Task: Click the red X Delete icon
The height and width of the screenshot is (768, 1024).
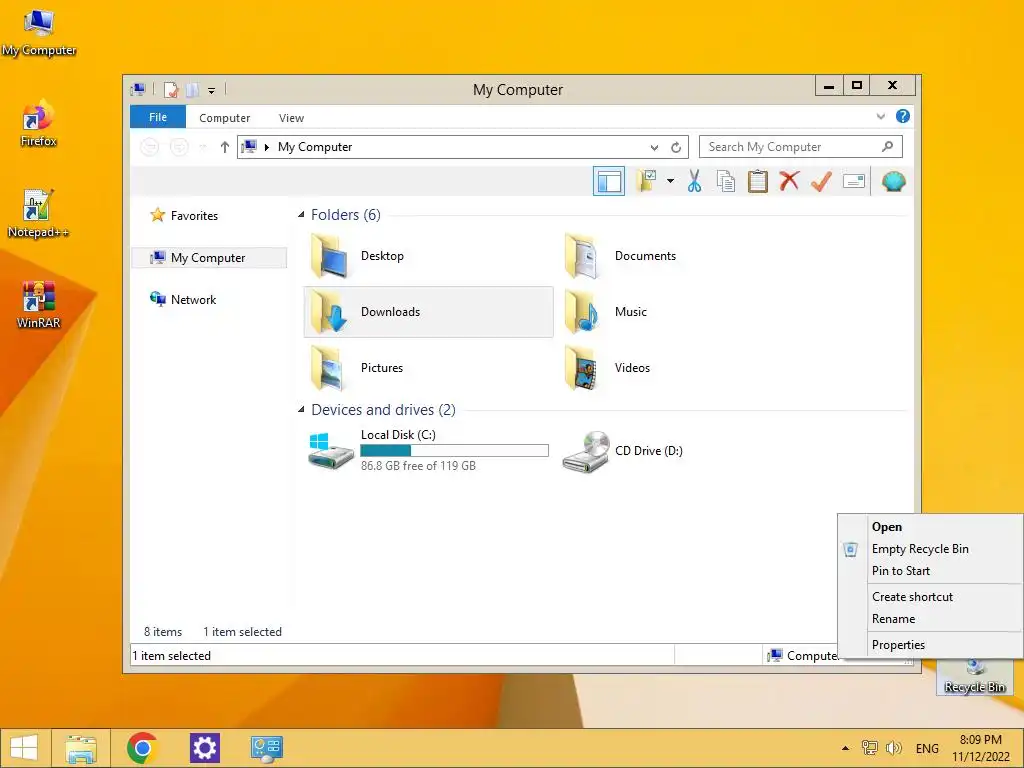Action: point(789,181)
